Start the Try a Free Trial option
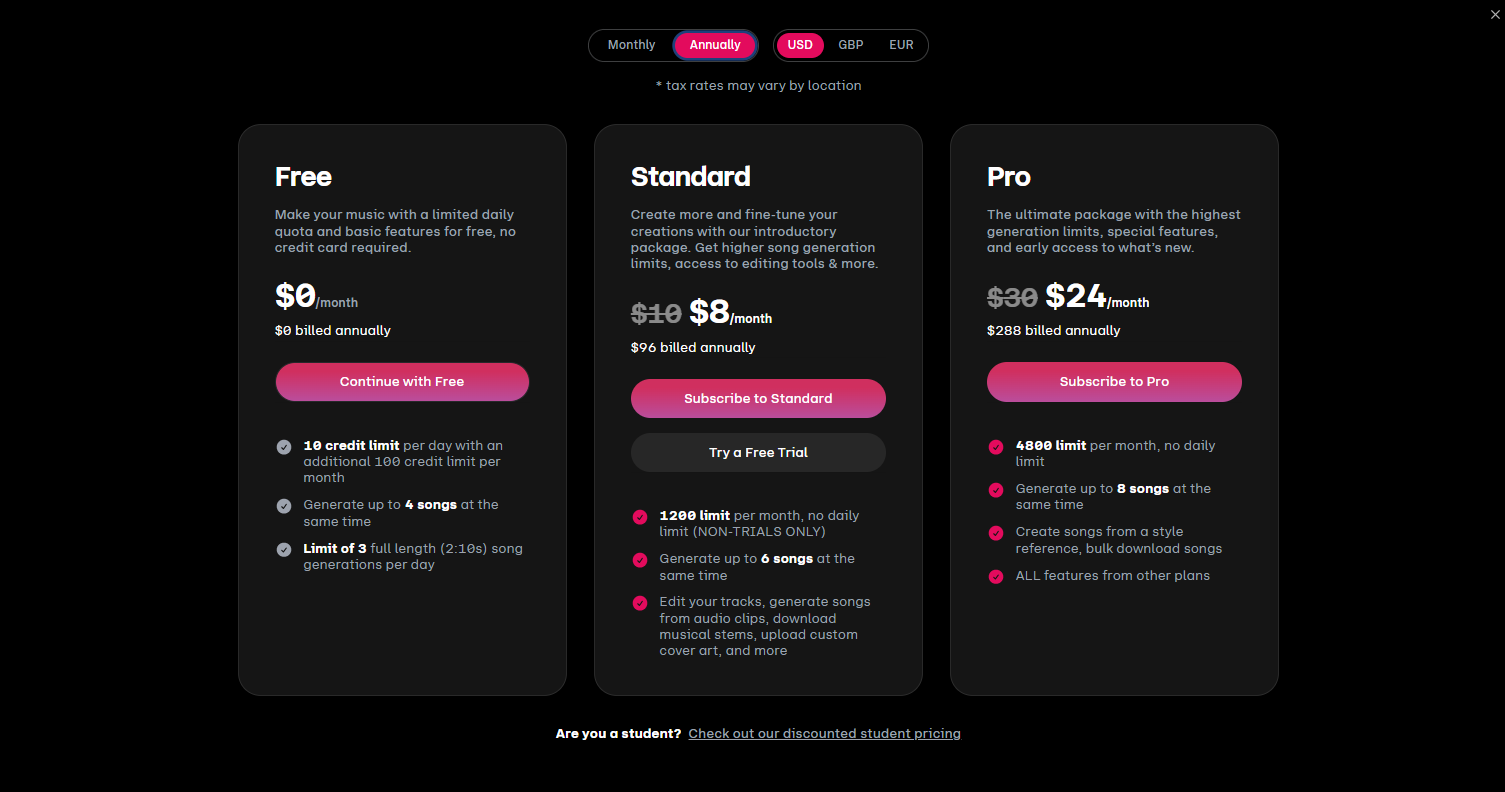This screenshot has height=792, width=1505. (758, 452)
